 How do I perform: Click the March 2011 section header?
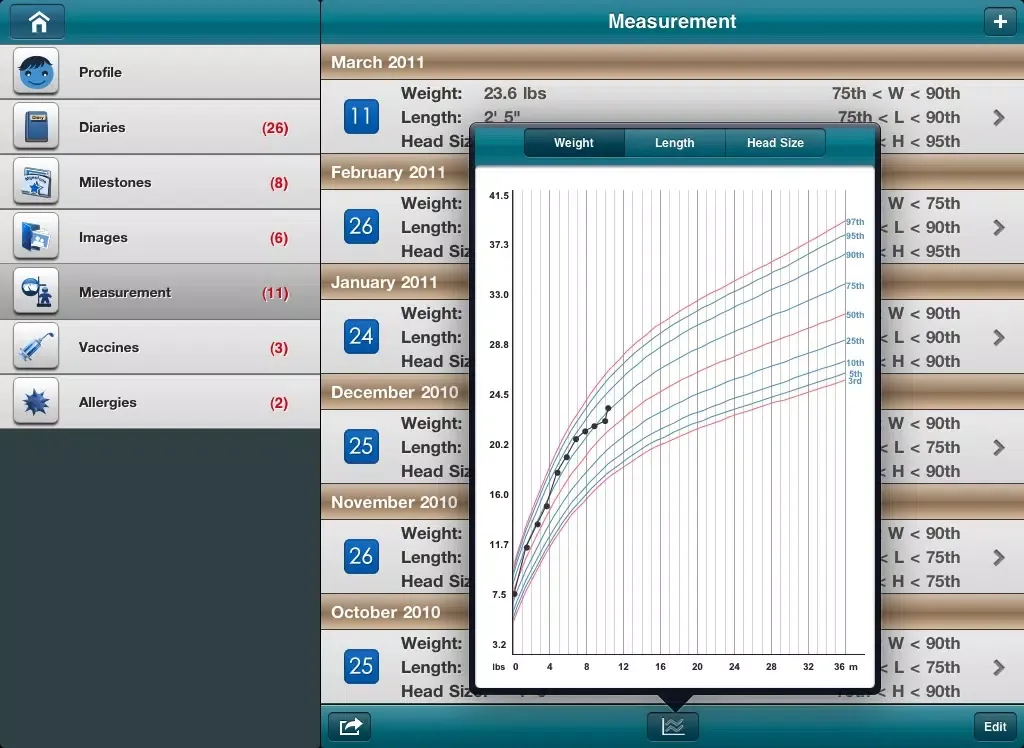point(672,62)
